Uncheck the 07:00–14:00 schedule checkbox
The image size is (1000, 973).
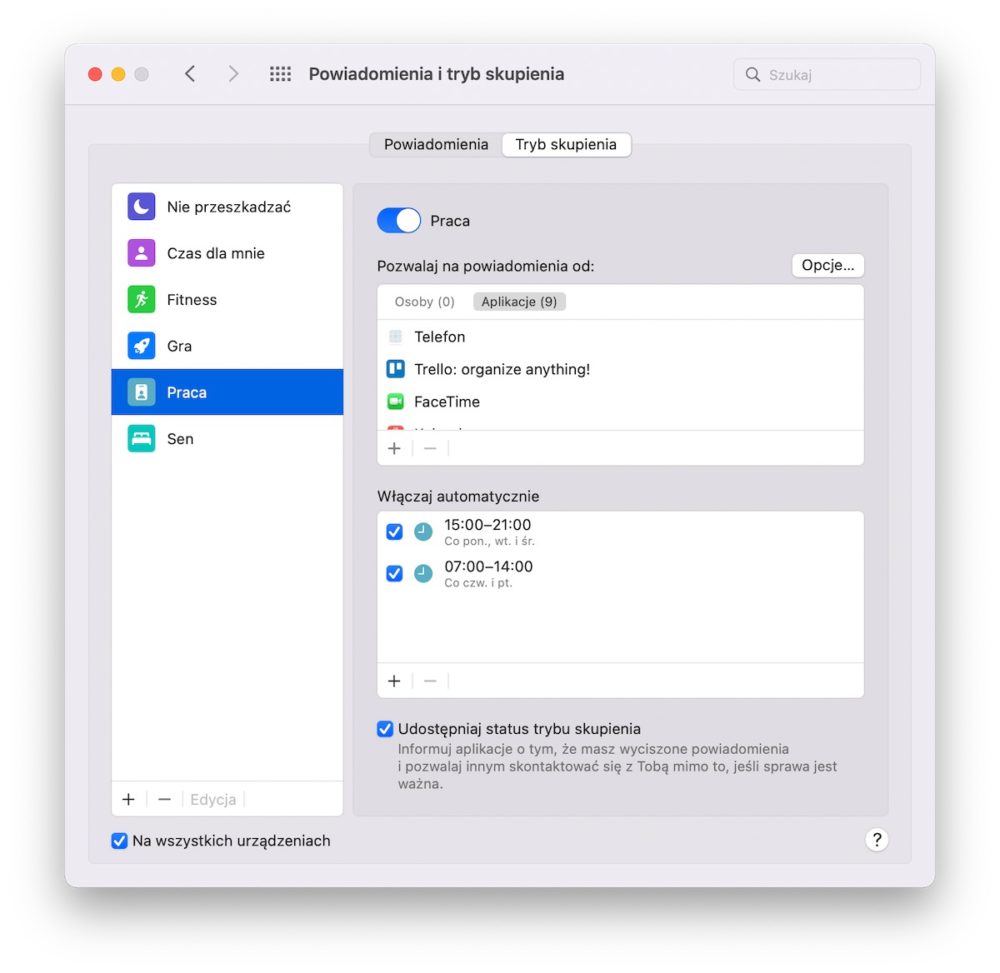[394, 573]
